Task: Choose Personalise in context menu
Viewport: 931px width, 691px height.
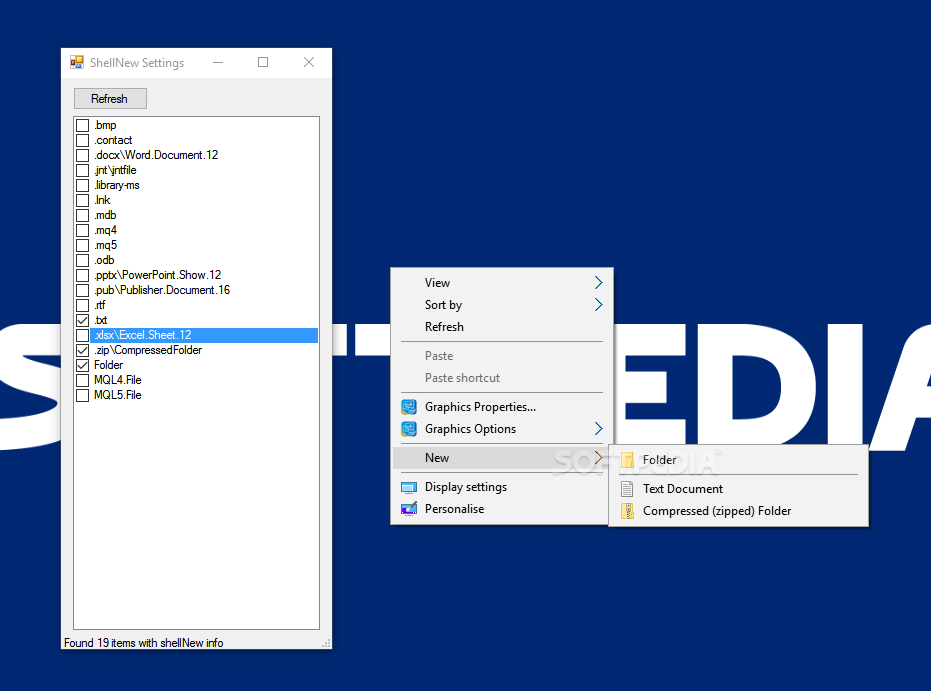Action: pyautogui.click(x=502, y=509)
